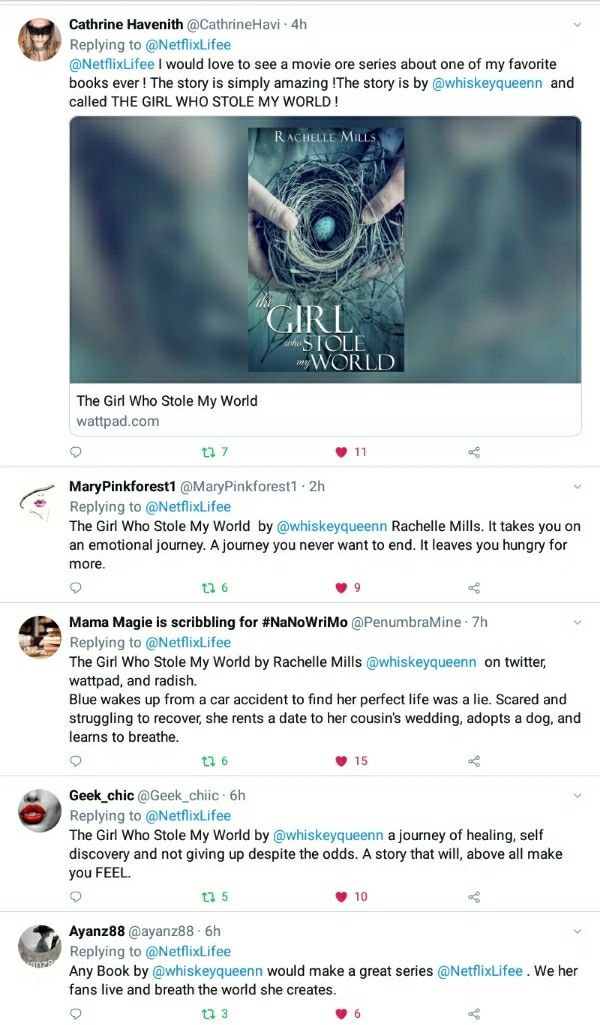Viewport: 600px width, 1025px height.
Task: Reply to Ayanz88's tweet
Action: 76,1014
